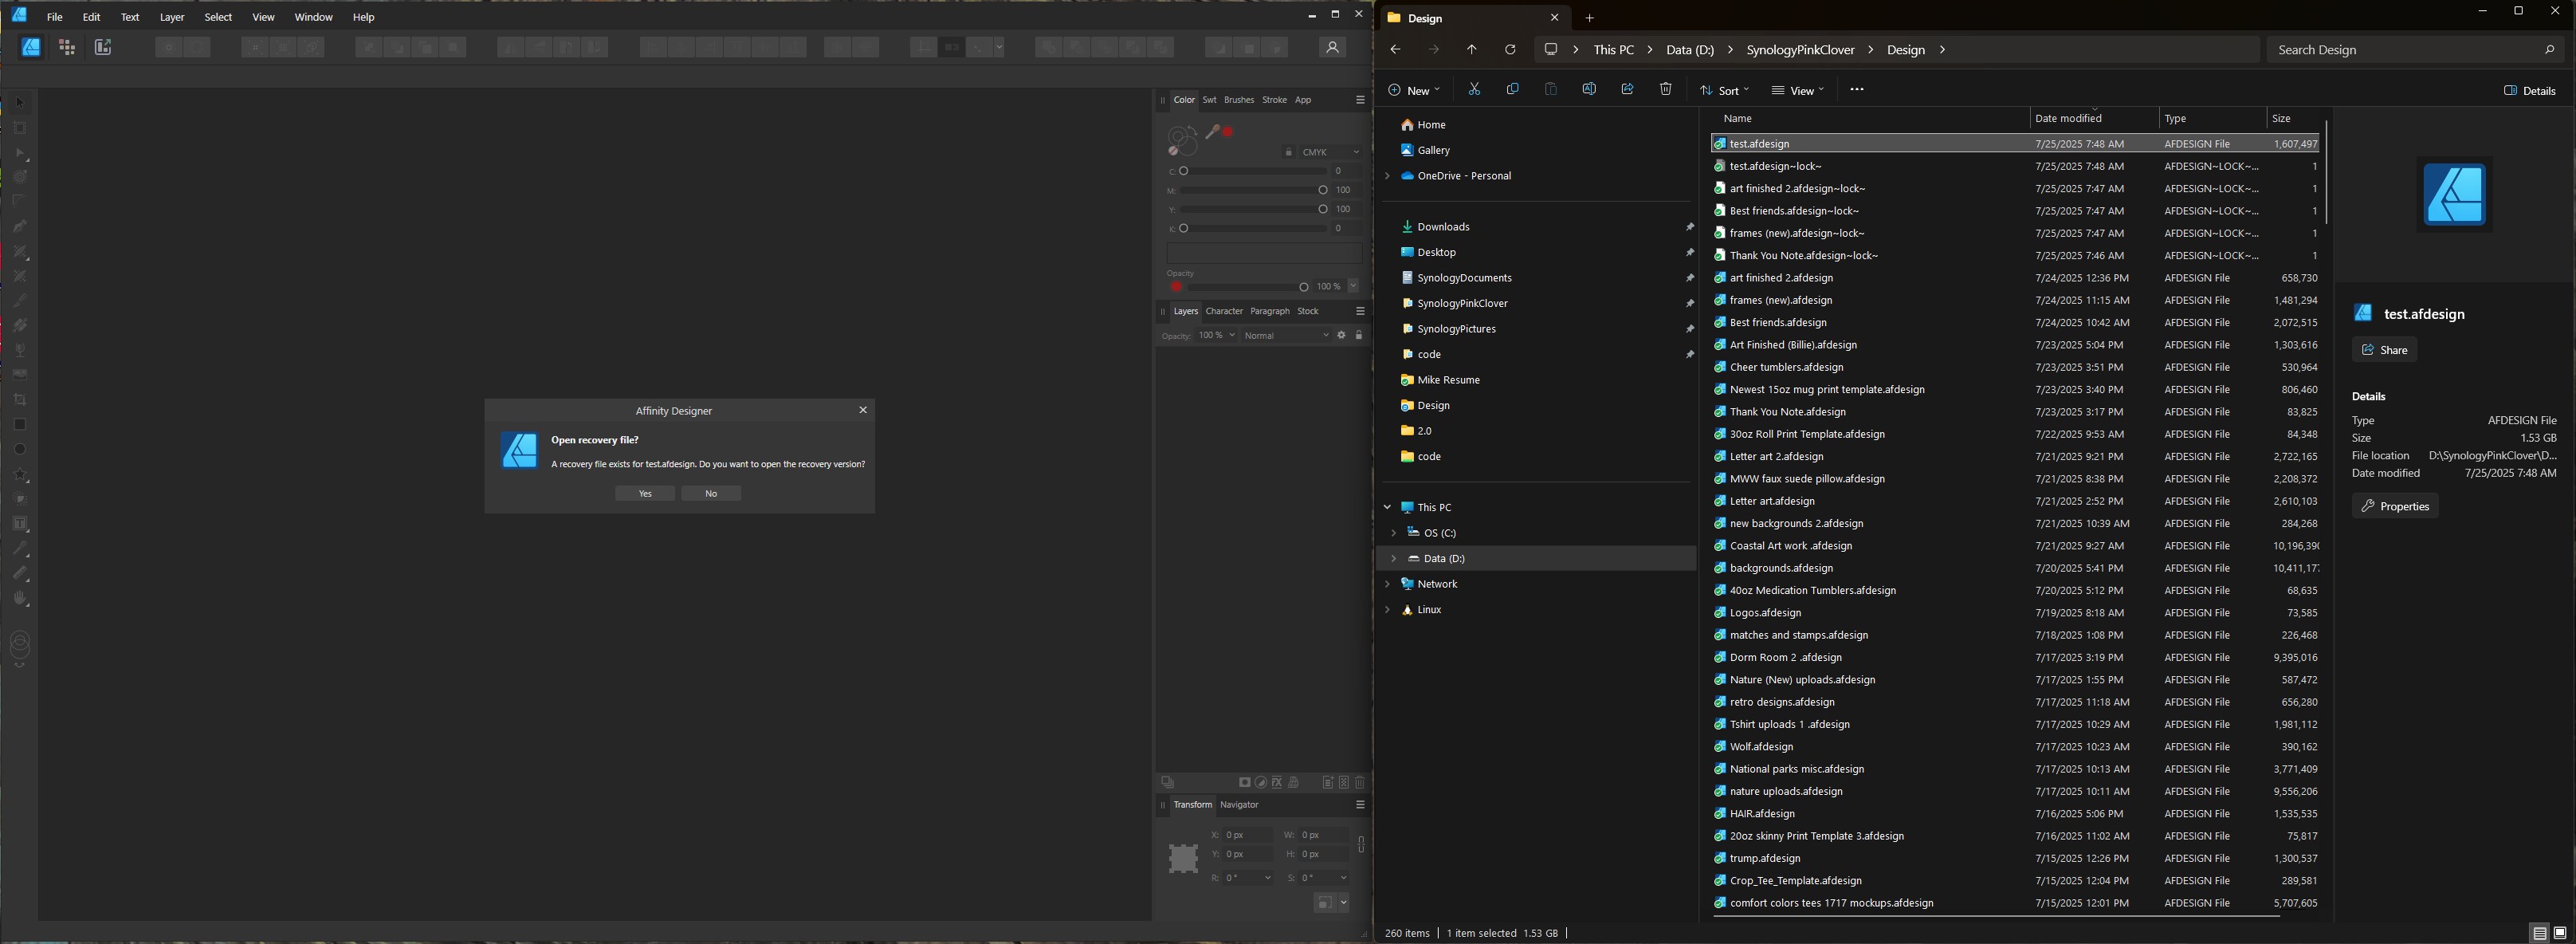Open Properties button in details pane
This screenshot has width=2576, height=944.
(2395, 506)
